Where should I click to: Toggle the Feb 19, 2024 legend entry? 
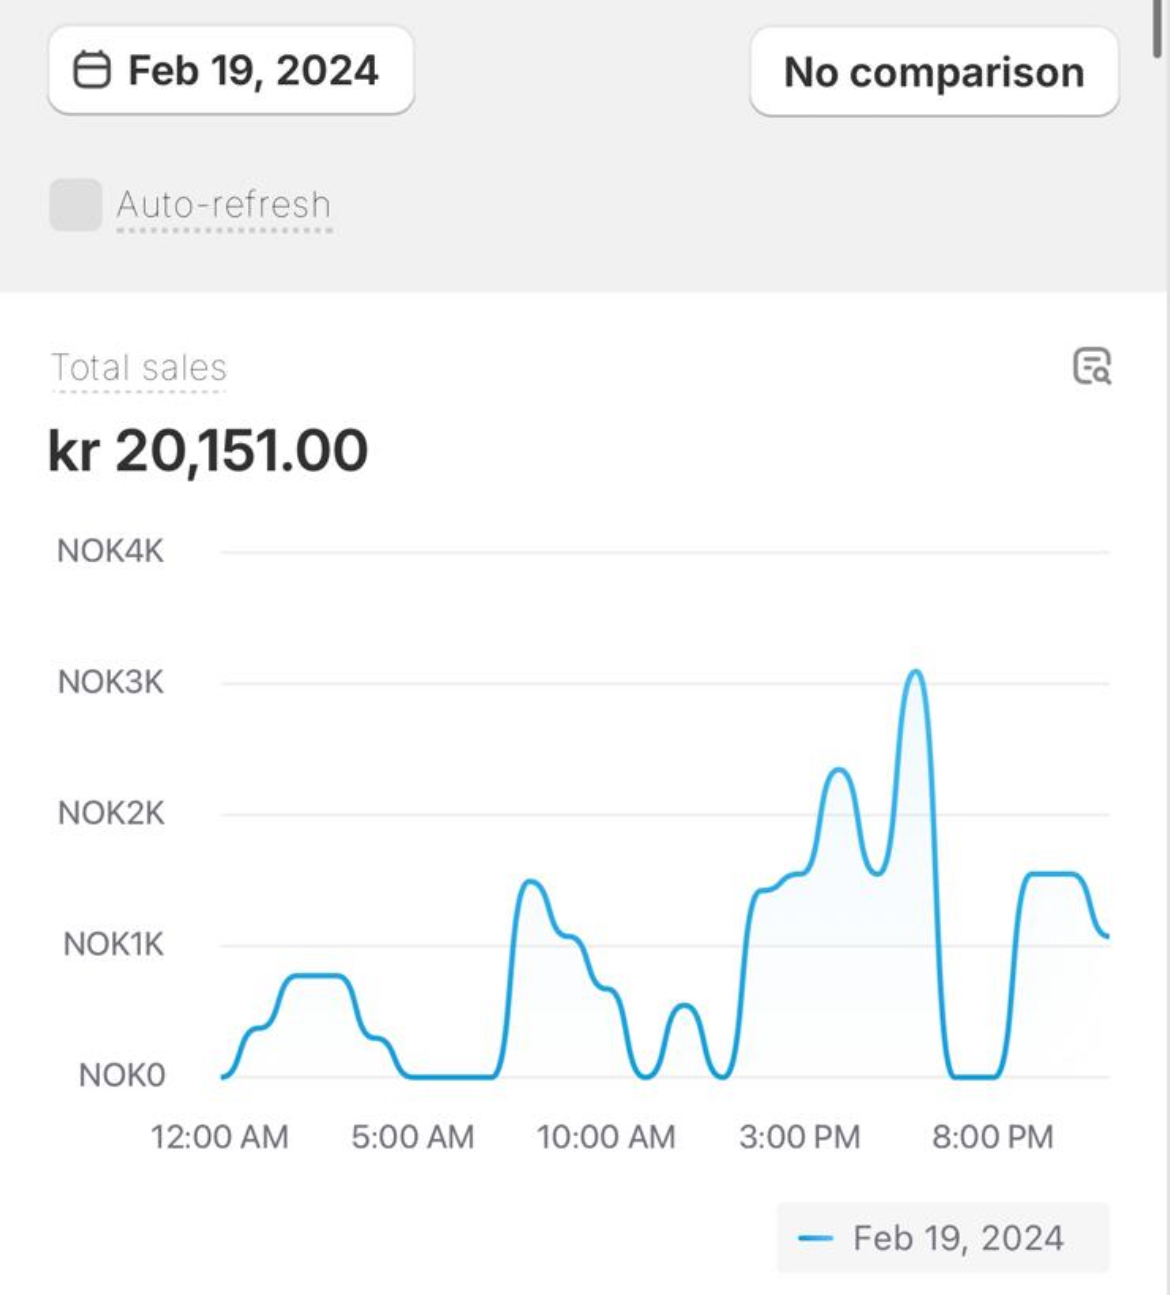coord(943,1238)
